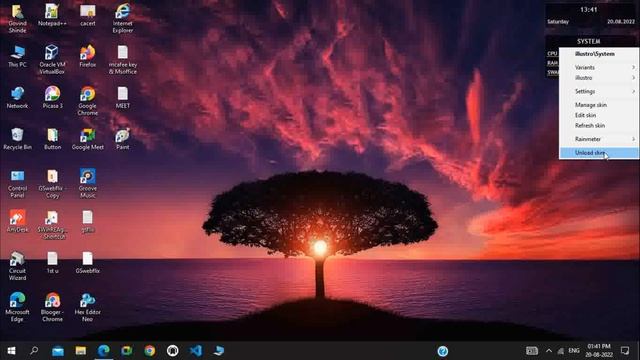Select the This PC desktop icon
Image resolution: width=640 pixels, height=360 pixels.
click(x=17, y=56)
